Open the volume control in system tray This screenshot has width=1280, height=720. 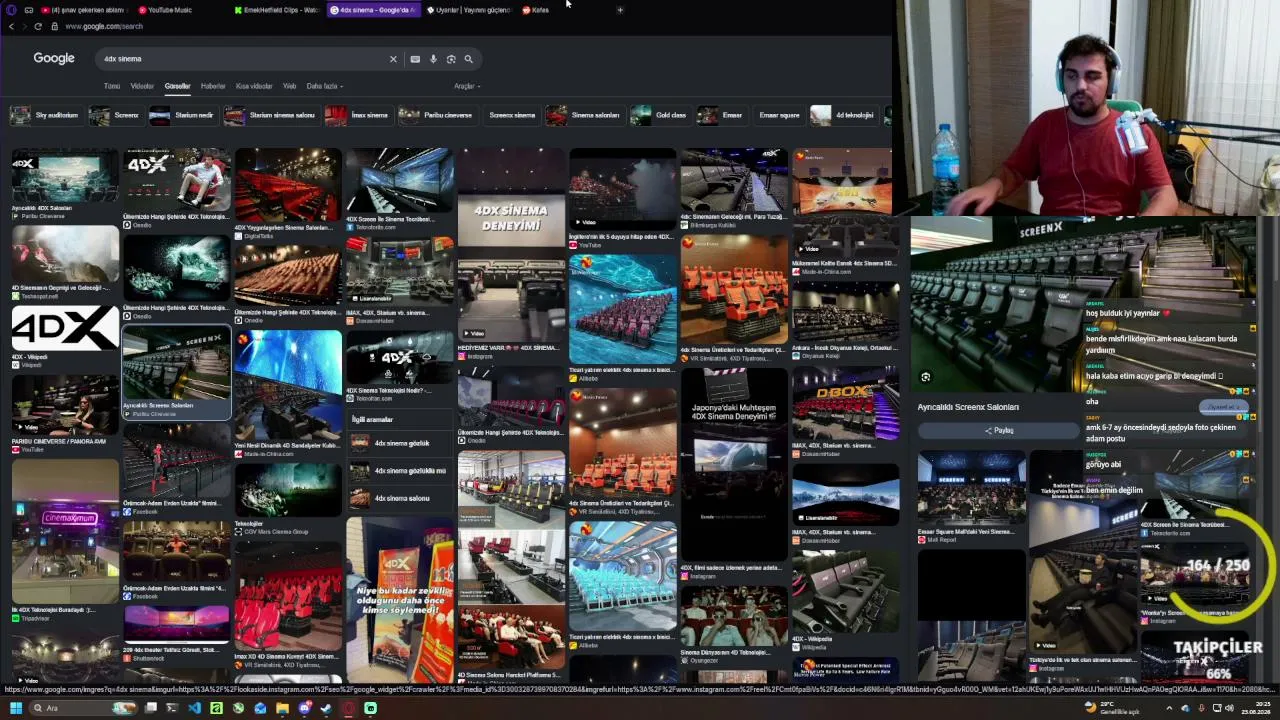pos(1230,708)
